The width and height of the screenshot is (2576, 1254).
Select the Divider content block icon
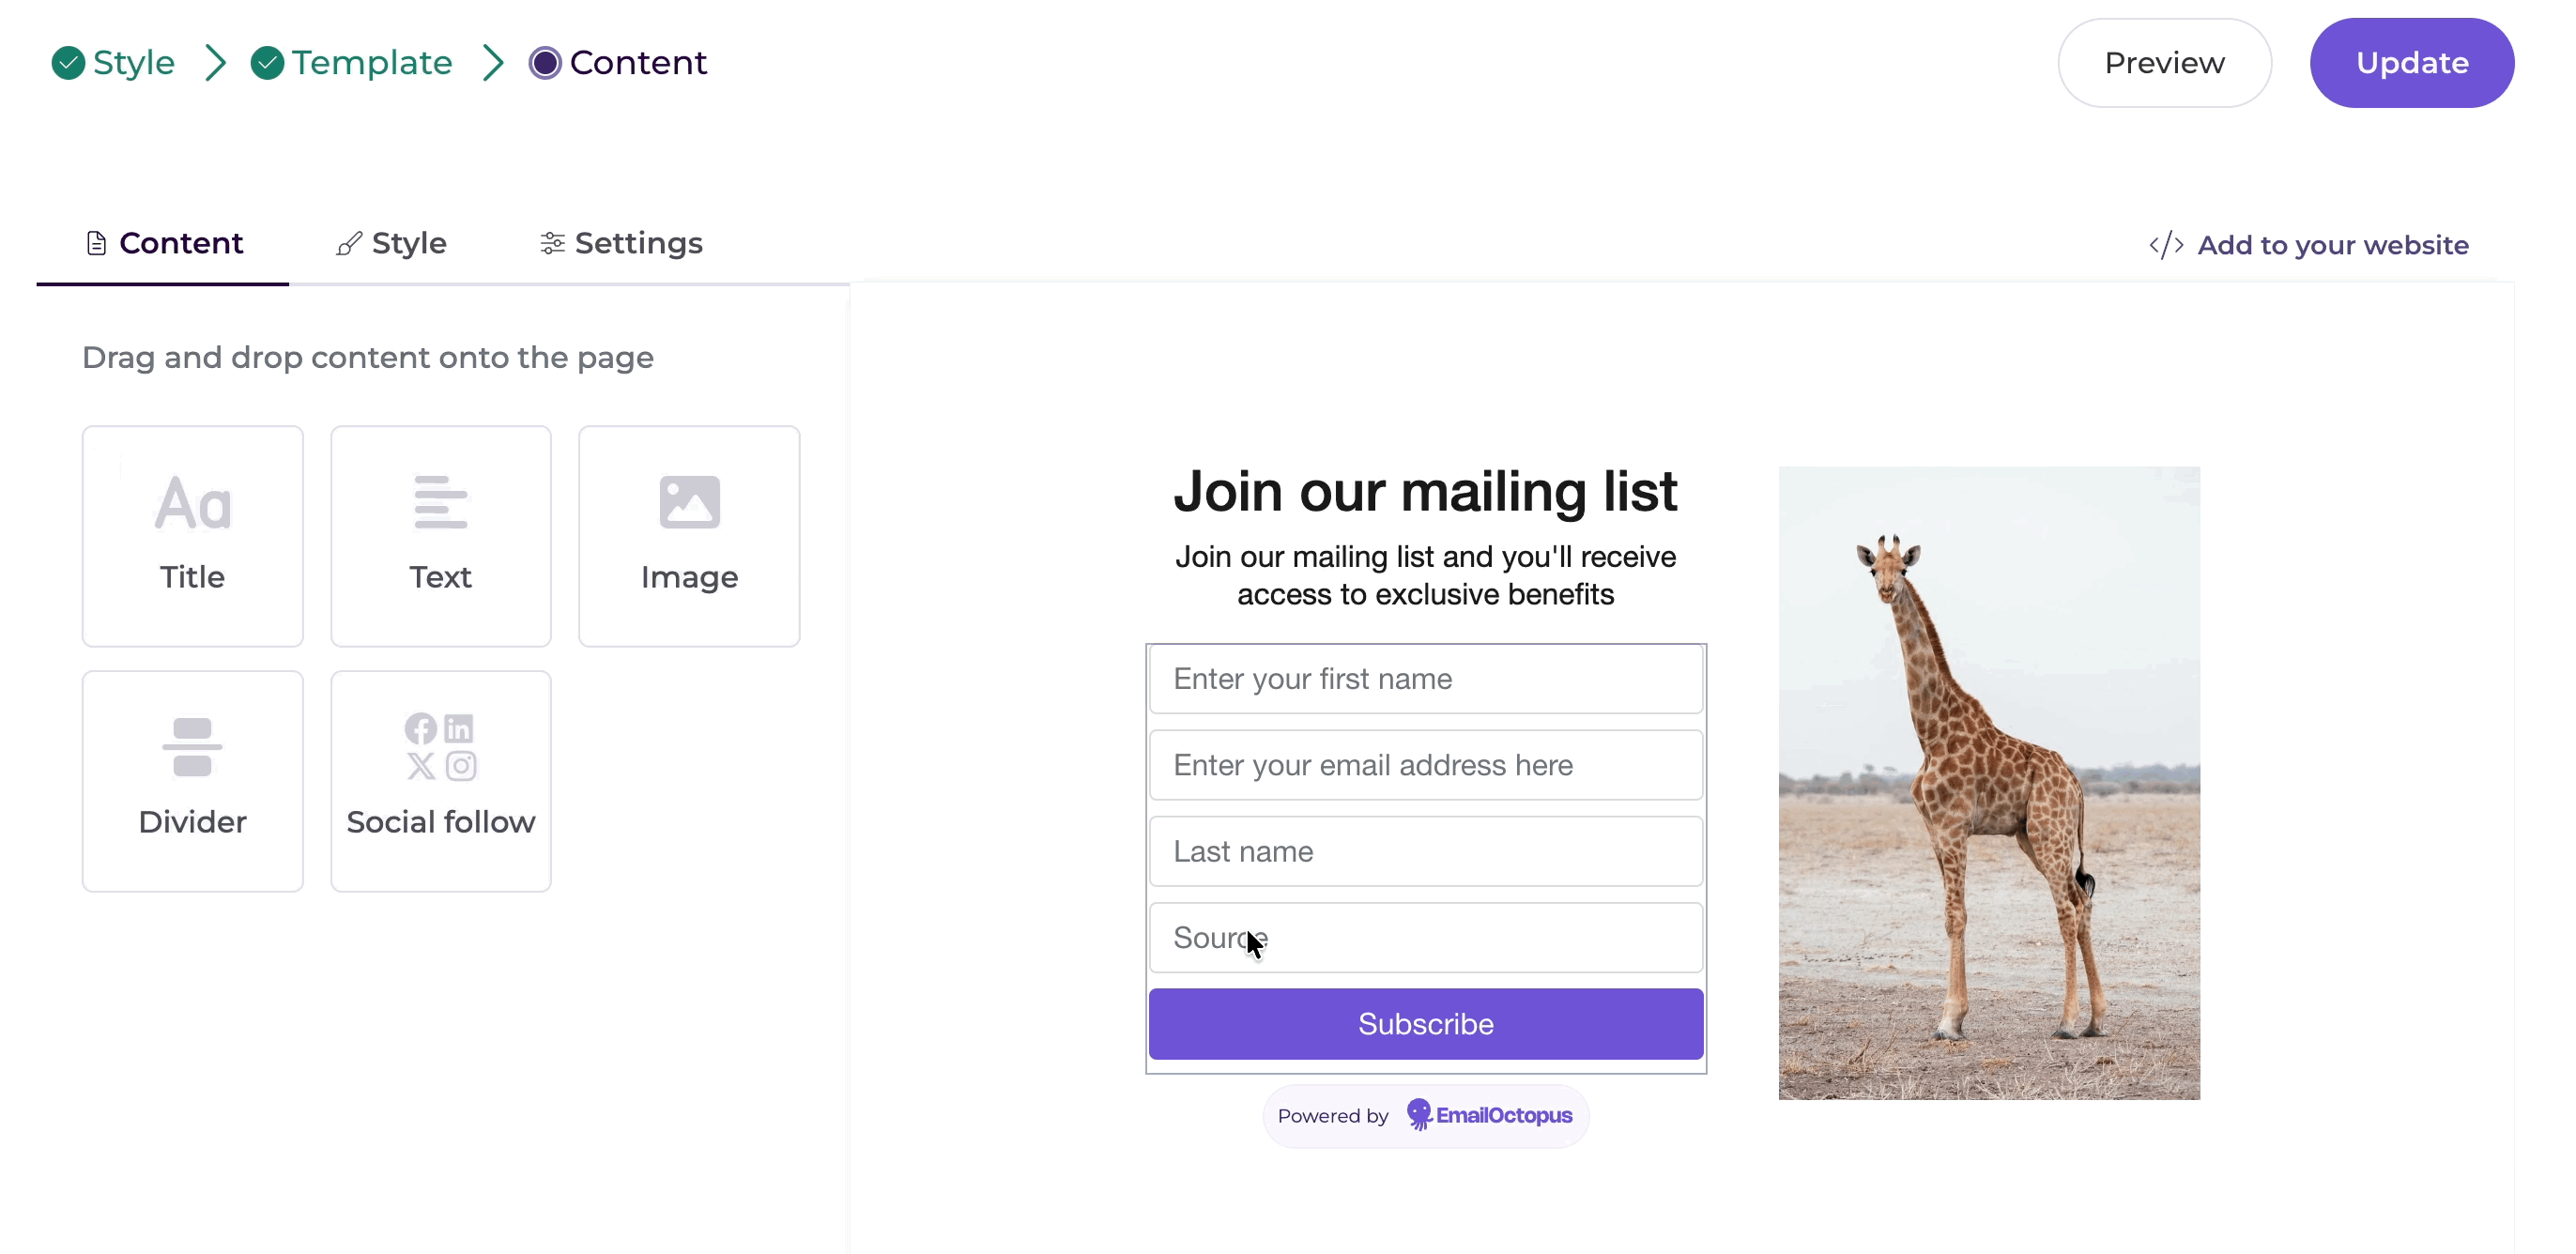(x=192, y=747)
